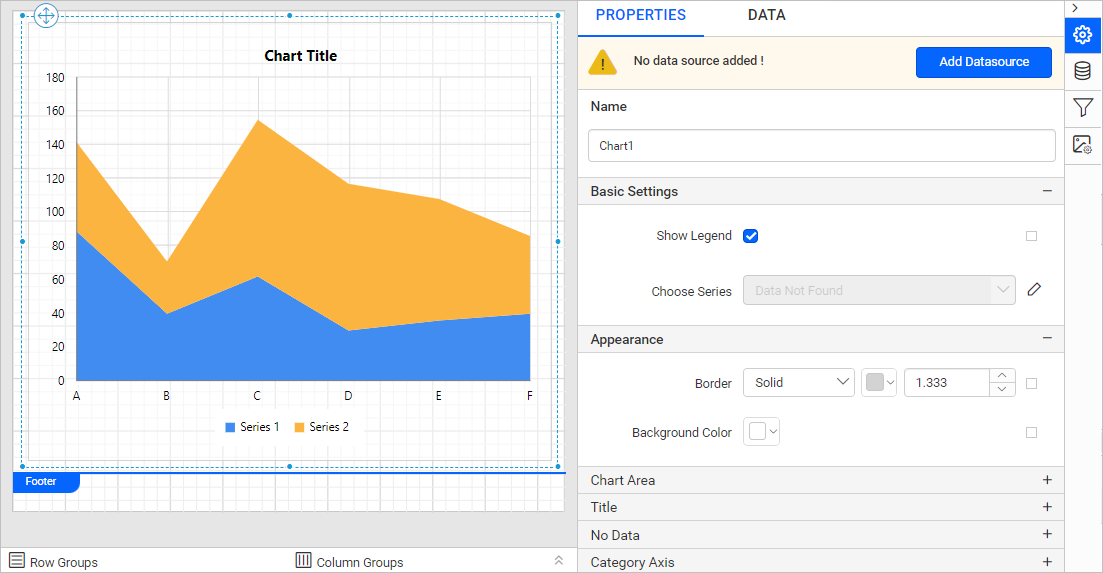This screenshot has width=1103, height=573.
Task: Click the pencil edit icon beside Choose Series
Action: [x=1034, y=290]
